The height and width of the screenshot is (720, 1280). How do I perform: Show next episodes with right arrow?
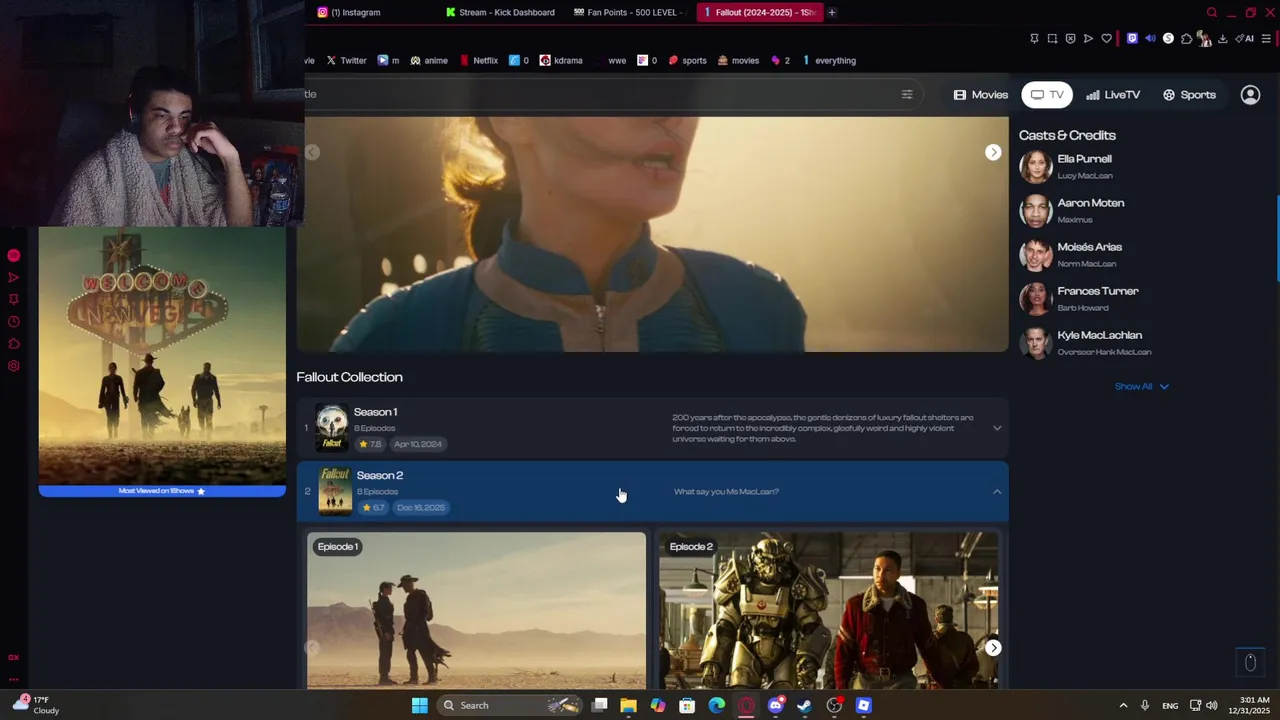coord(993,648)
